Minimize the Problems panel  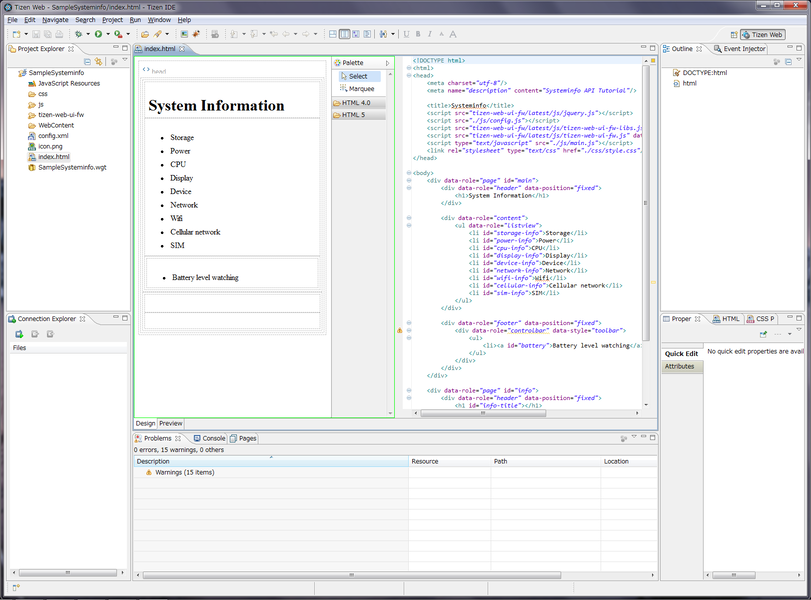point(644,437)
